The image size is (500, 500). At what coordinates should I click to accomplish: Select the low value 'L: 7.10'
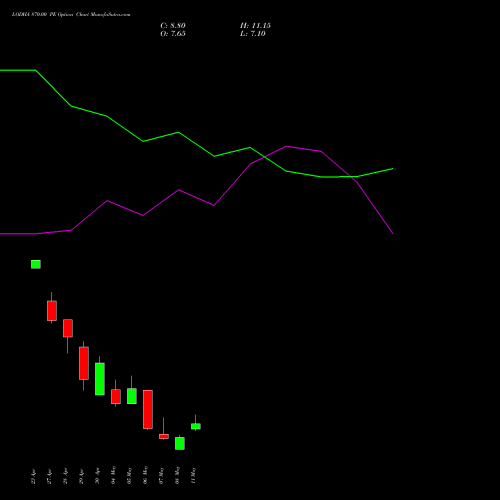[x=253, y=34]
